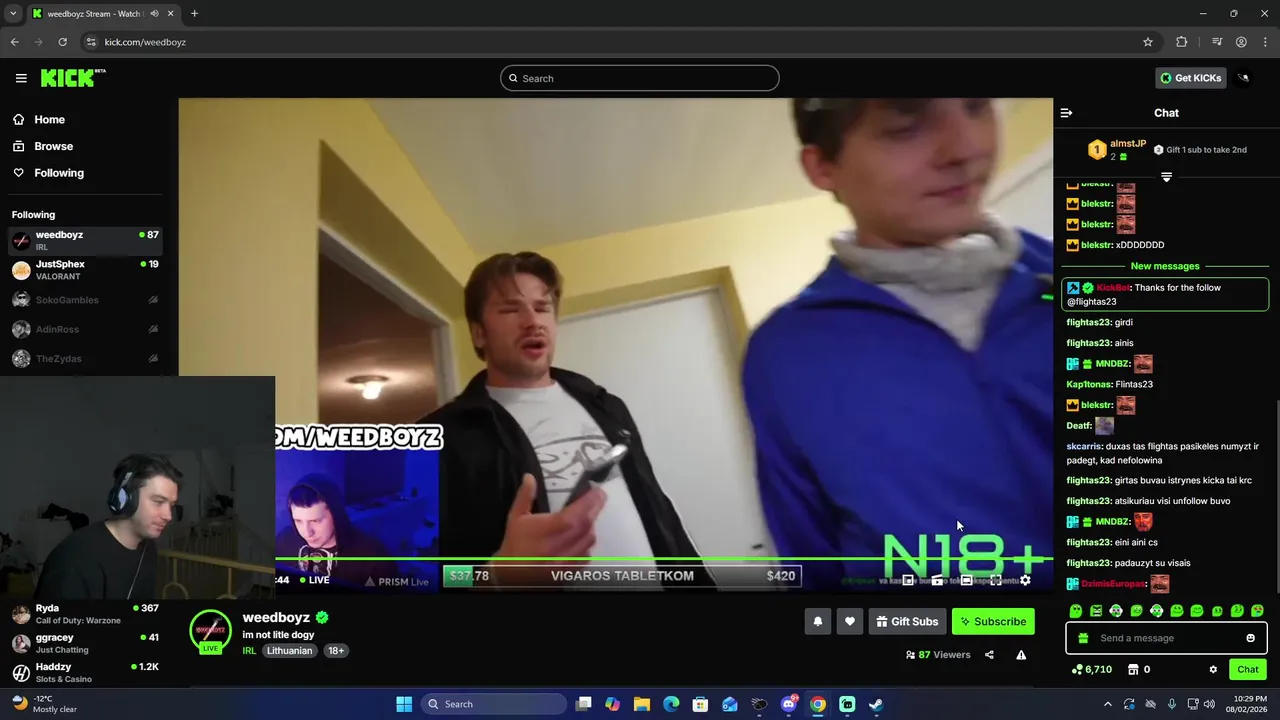
Task: Bookmark this page star icon
Action: click(x=1148, y=42)
